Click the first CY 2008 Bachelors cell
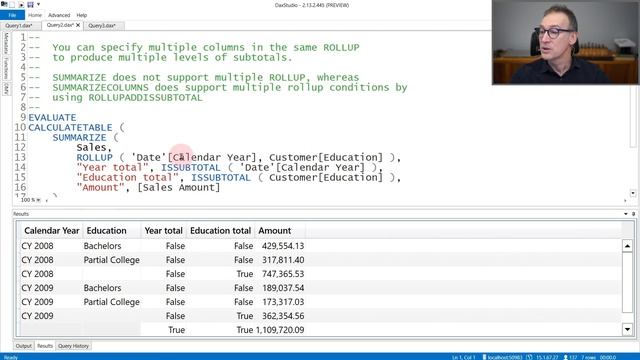640x360 pixels. pos(102,246)
